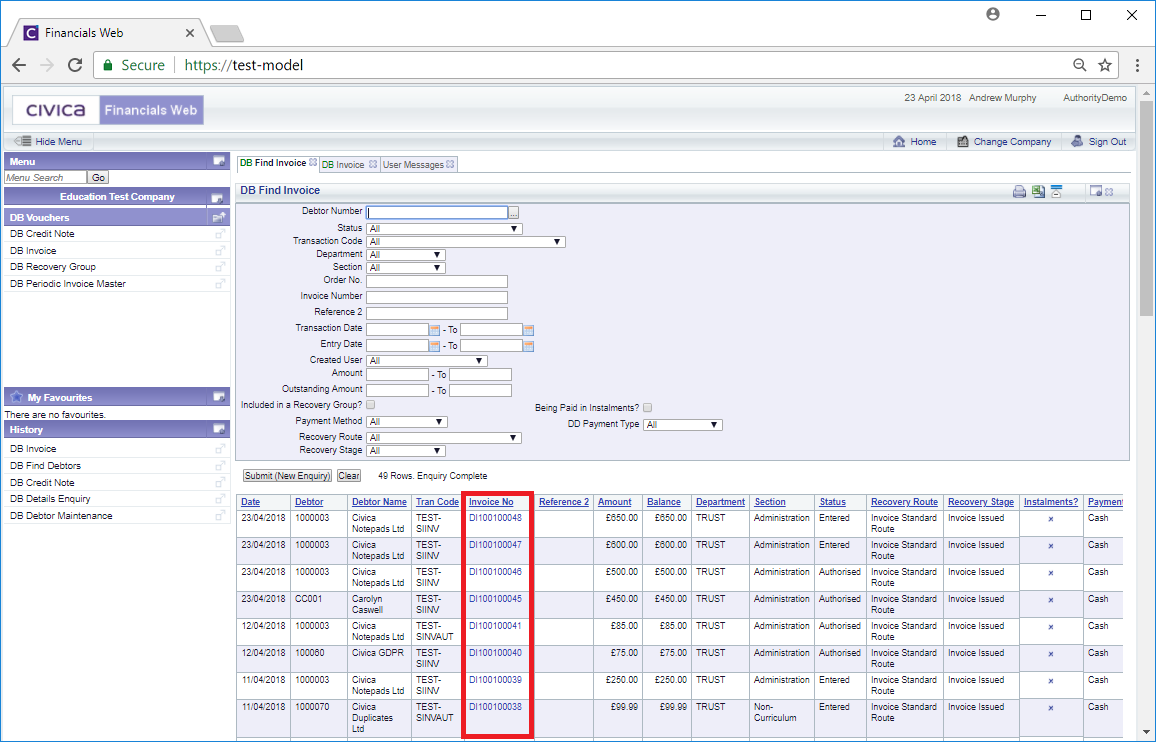Open DB Credit Note under DB Vouchers
Screen dimensions: 1156x742
pyautogui.click(x=42, y=234)
